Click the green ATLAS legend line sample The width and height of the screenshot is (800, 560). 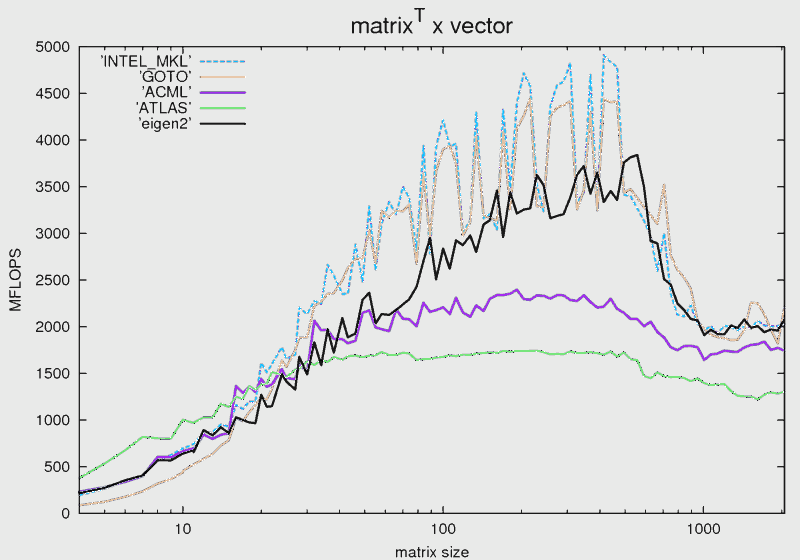(222, 107)
